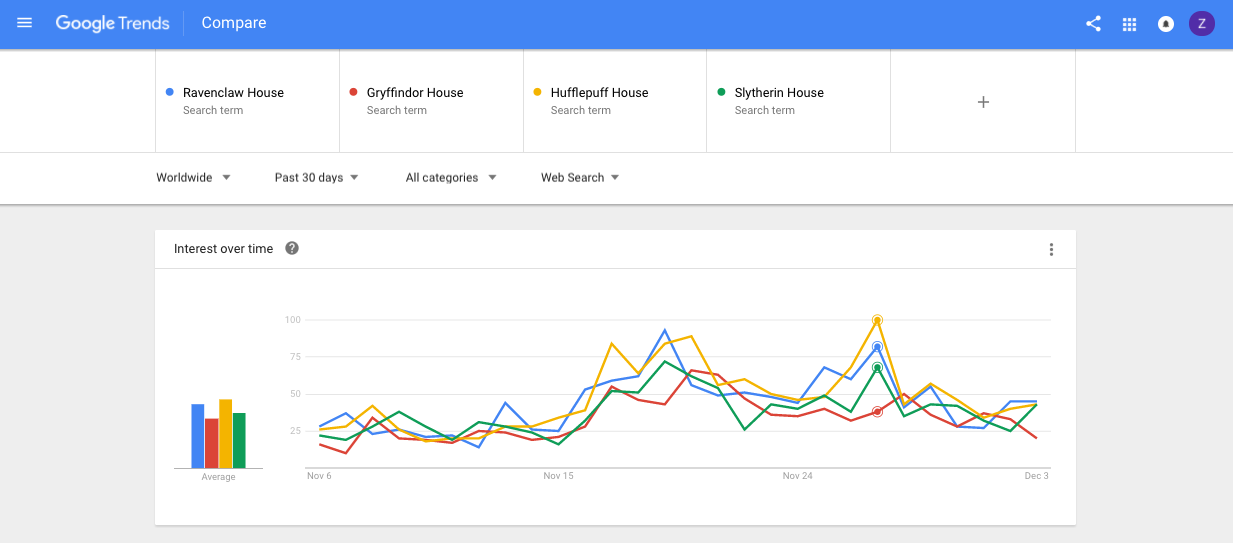Add a new comparison term

(x=983, y=101)
